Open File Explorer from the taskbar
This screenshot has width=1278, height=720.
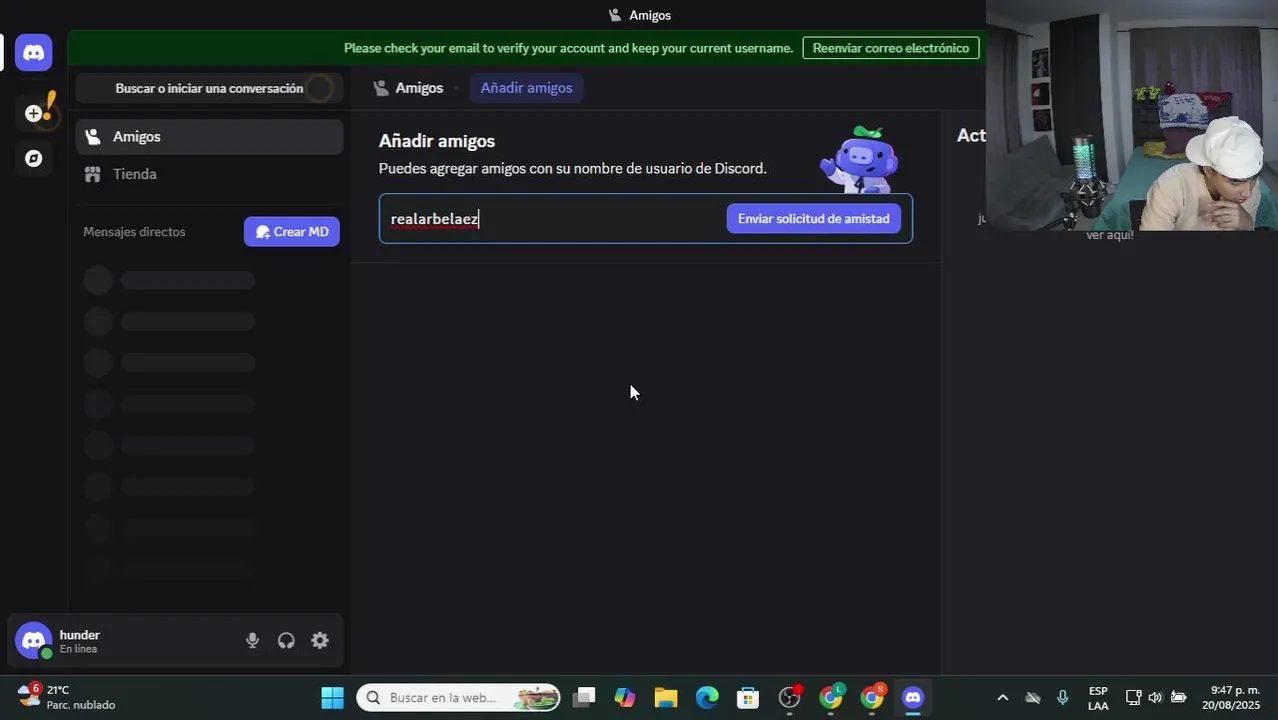click(666, 698)
